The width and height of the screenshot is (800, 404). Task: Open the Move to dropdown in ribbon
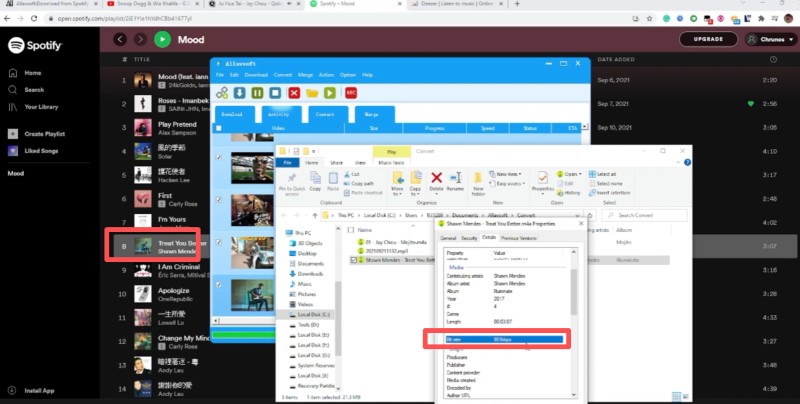pos(397,185)
